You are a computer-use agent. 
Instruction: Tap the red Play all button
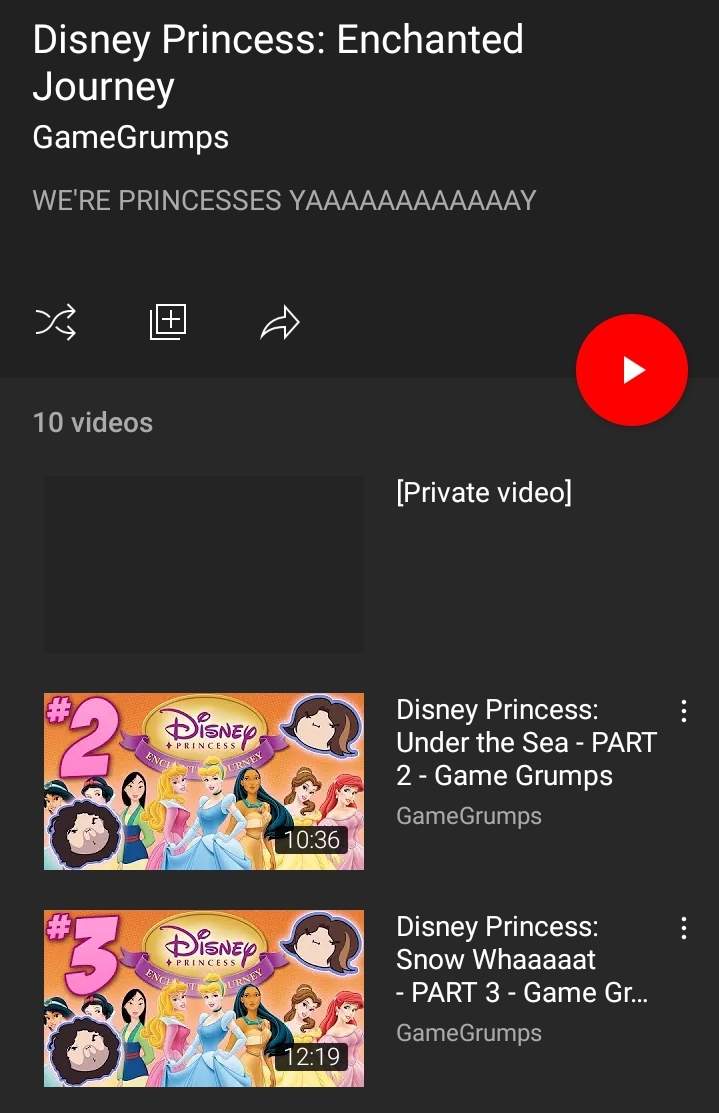tap(632, 370)
